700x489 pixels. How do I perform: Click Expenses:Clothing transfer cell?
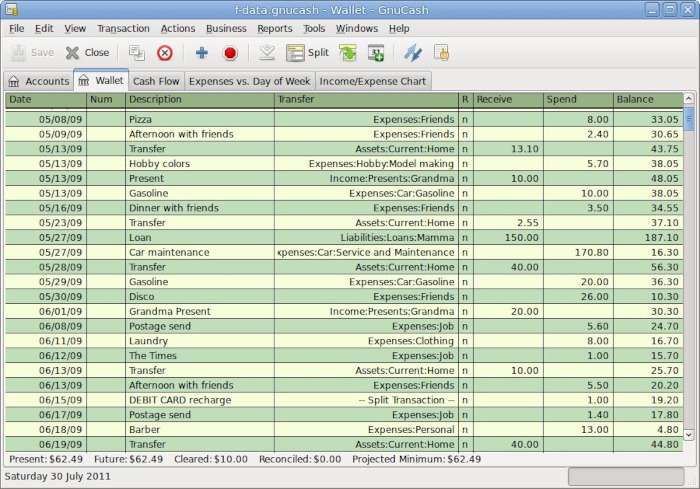click(366, 341)
